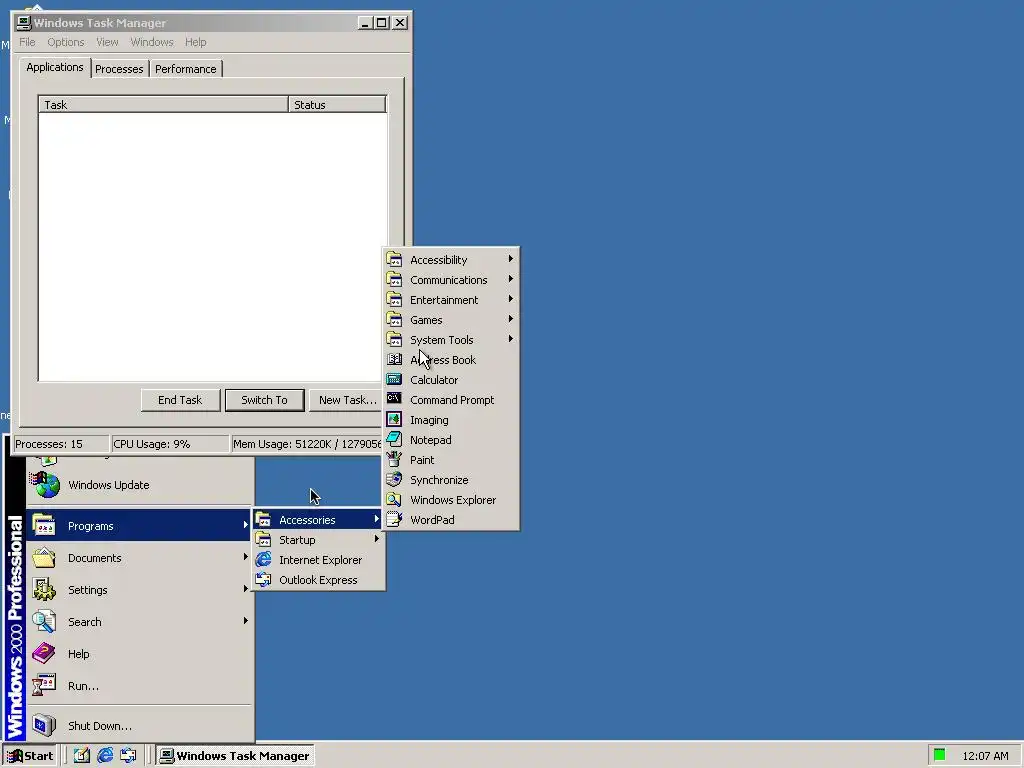Expand the Search submenu arrow
This screenshot has height=768, width=1024.
tap(246, 620)
